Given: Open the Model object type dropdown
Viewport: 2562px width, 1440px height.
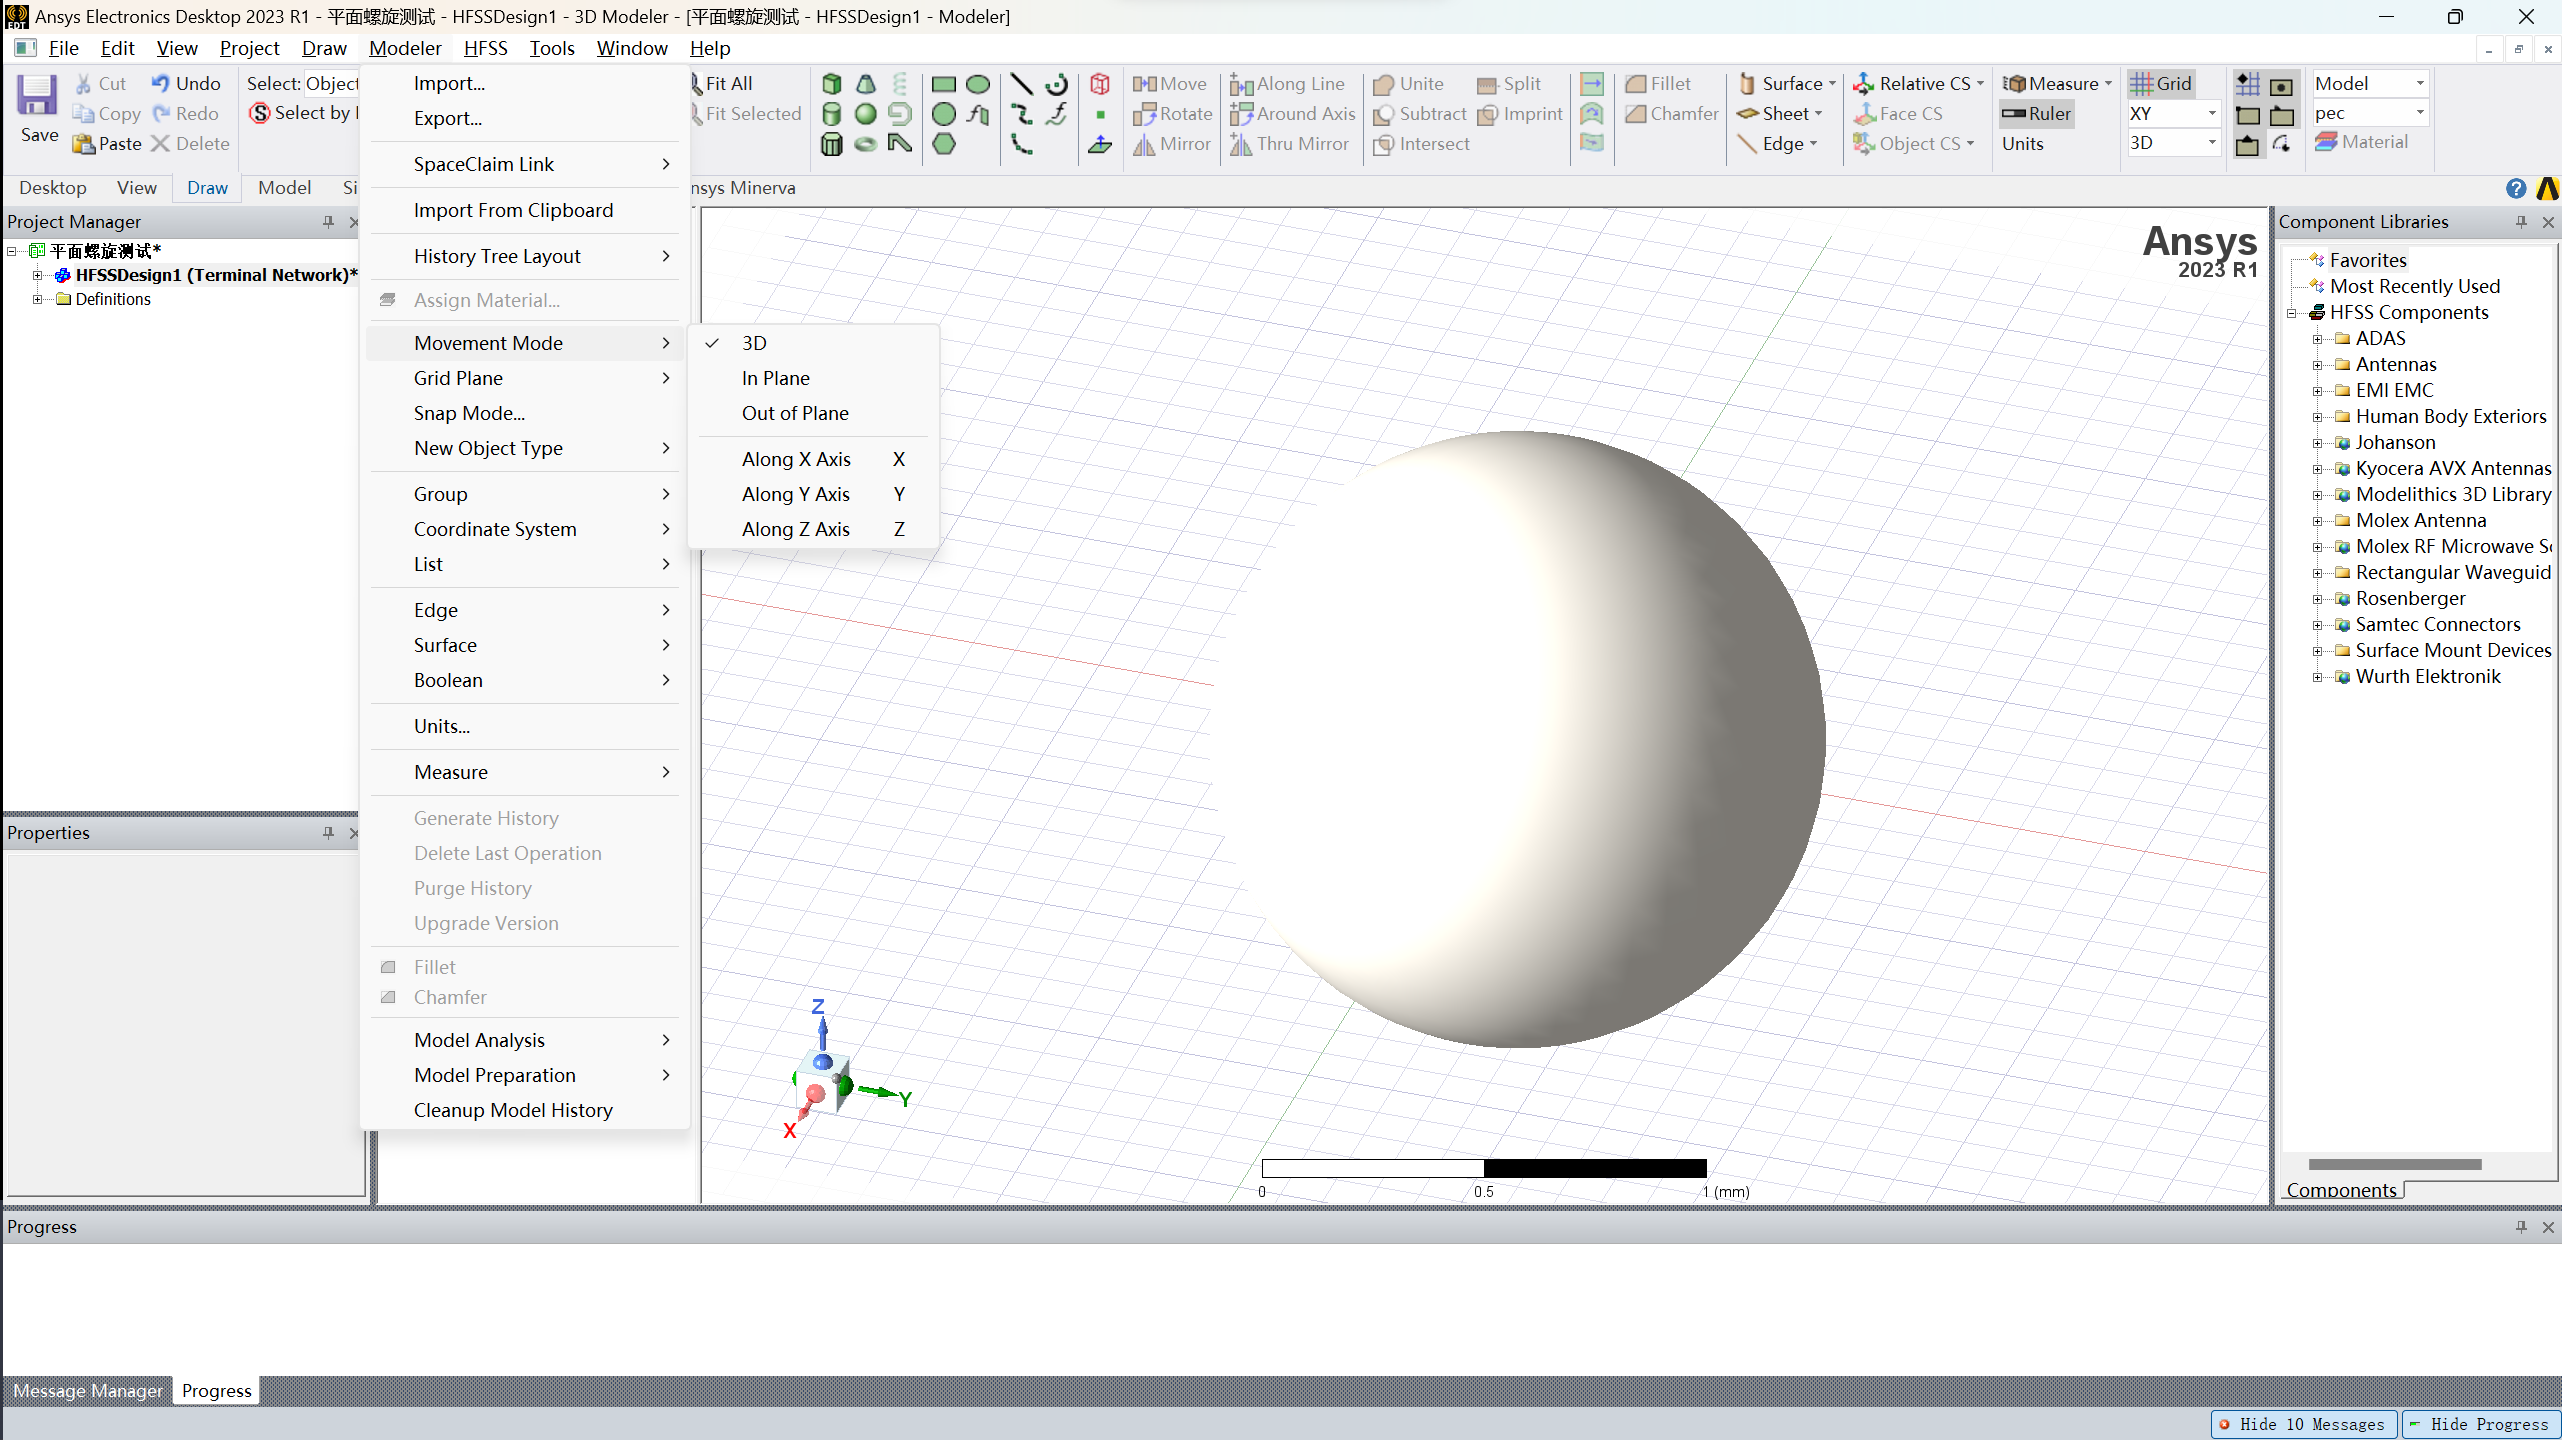Looking at the screenshot, I should 2420,84.
